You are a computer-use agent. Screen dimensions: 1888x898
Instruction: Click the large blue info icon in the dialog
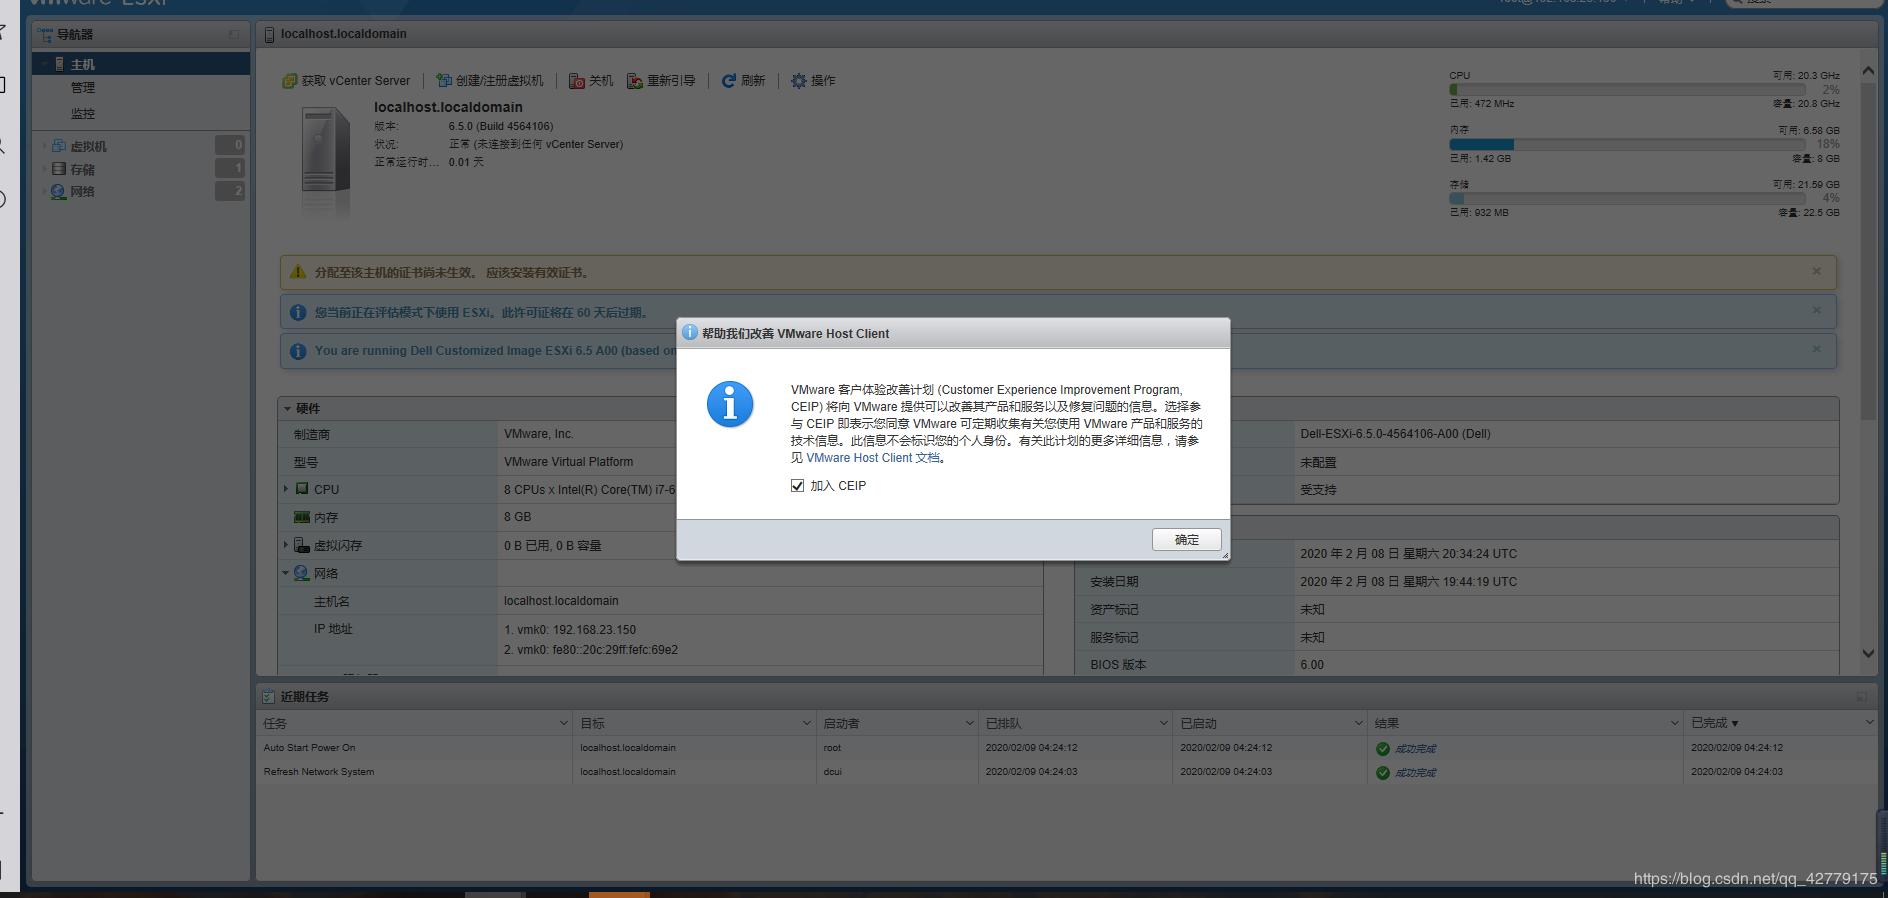pos(730,405)
